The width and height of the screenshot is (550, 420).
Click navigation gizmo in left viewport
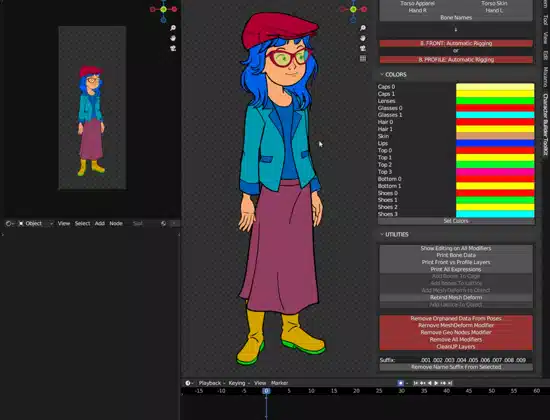tap(163, 9)
